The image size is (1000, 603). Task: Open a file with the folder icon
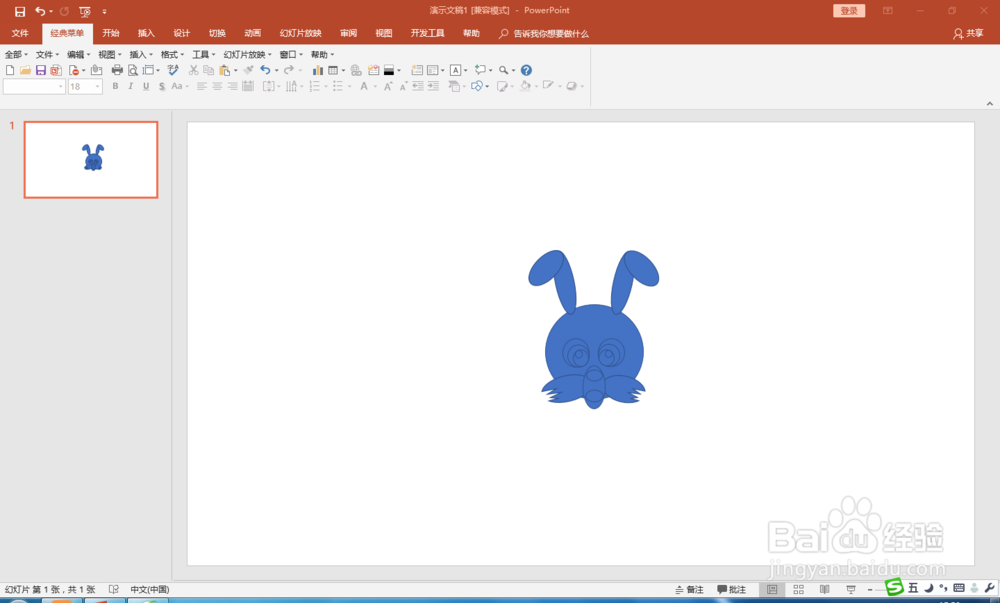coord(26,70)
